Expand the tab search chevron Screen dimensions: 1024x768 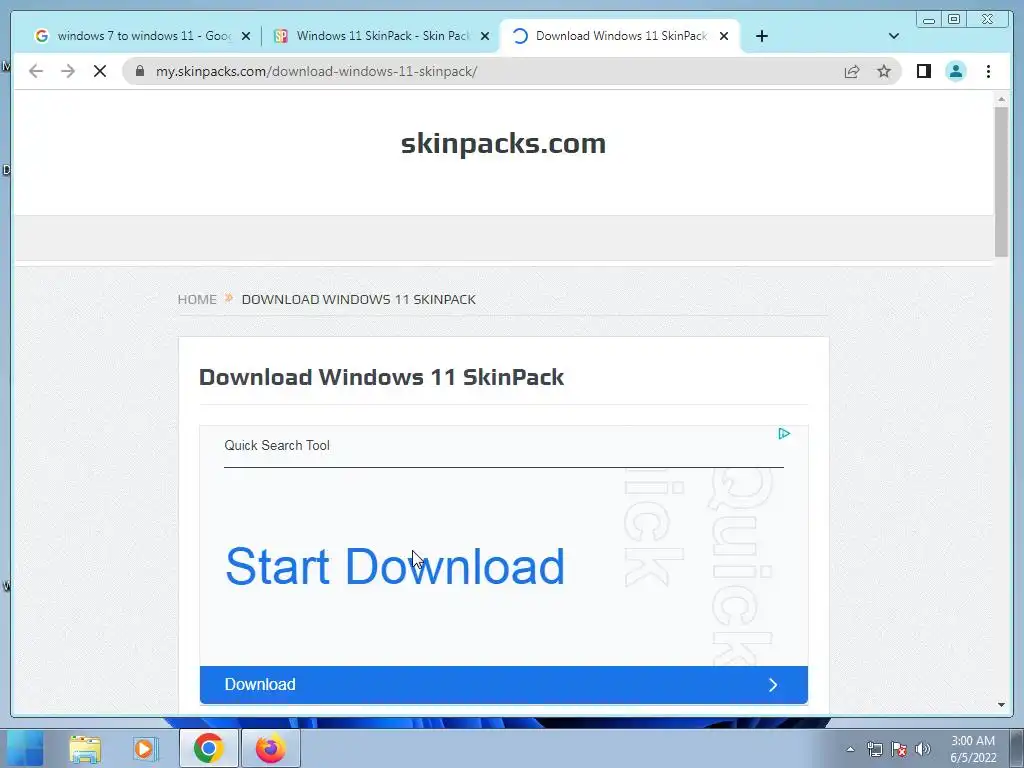(894, 36)
